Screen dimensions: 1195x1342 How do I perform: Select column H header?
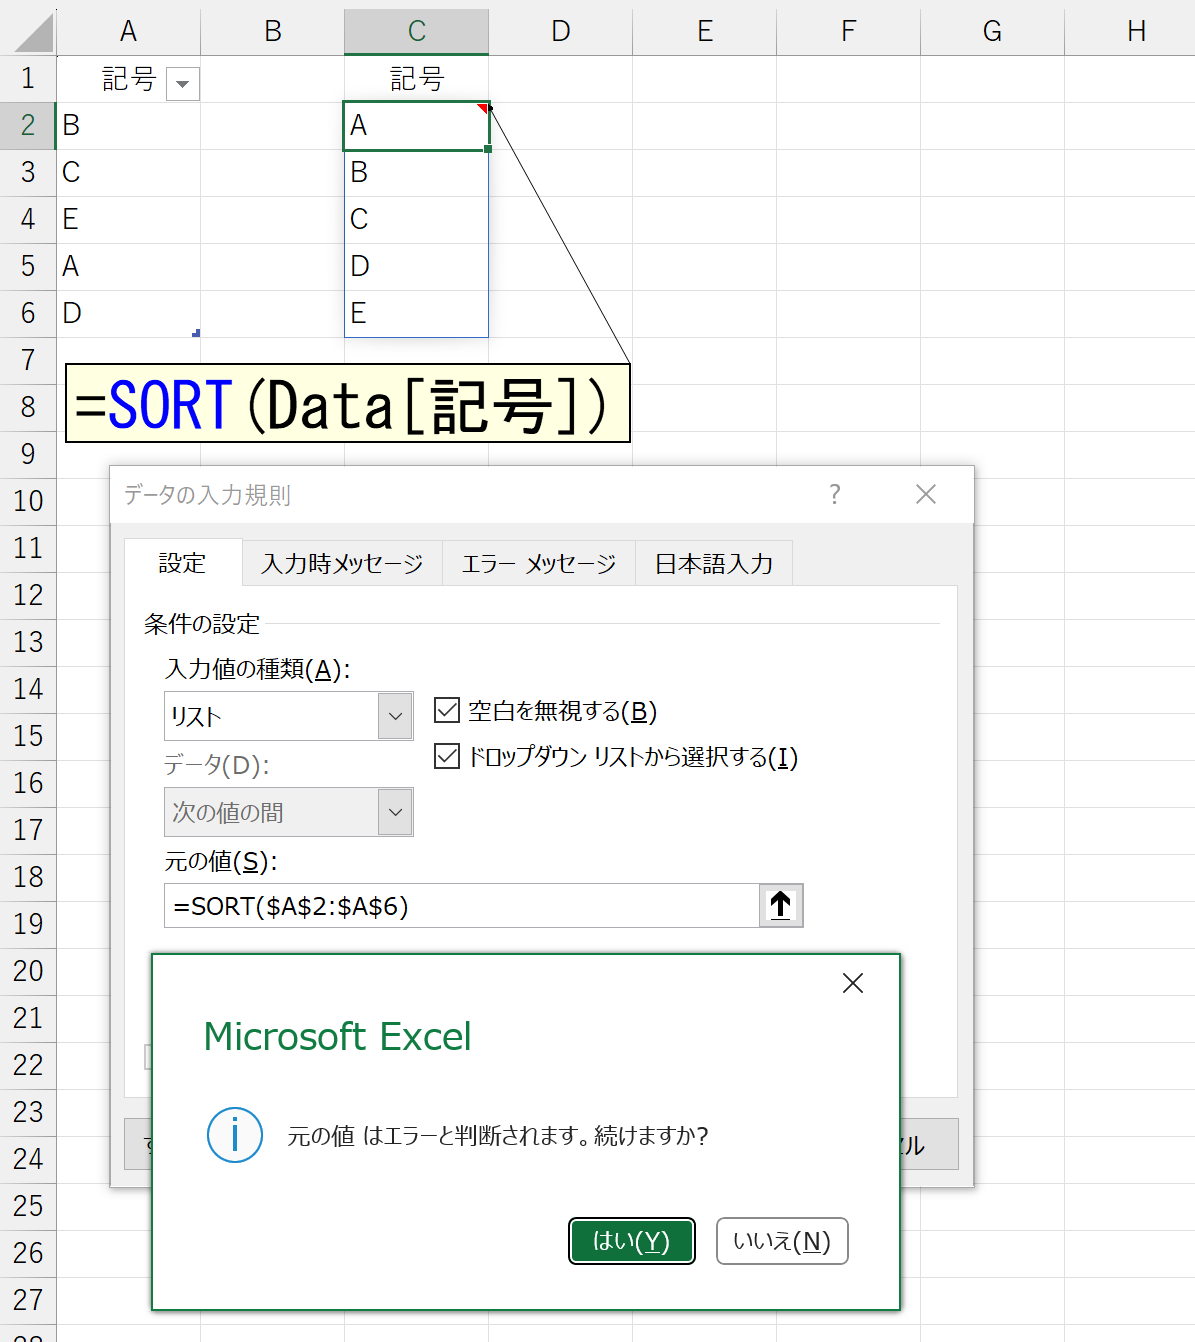tap(1130, 32)
